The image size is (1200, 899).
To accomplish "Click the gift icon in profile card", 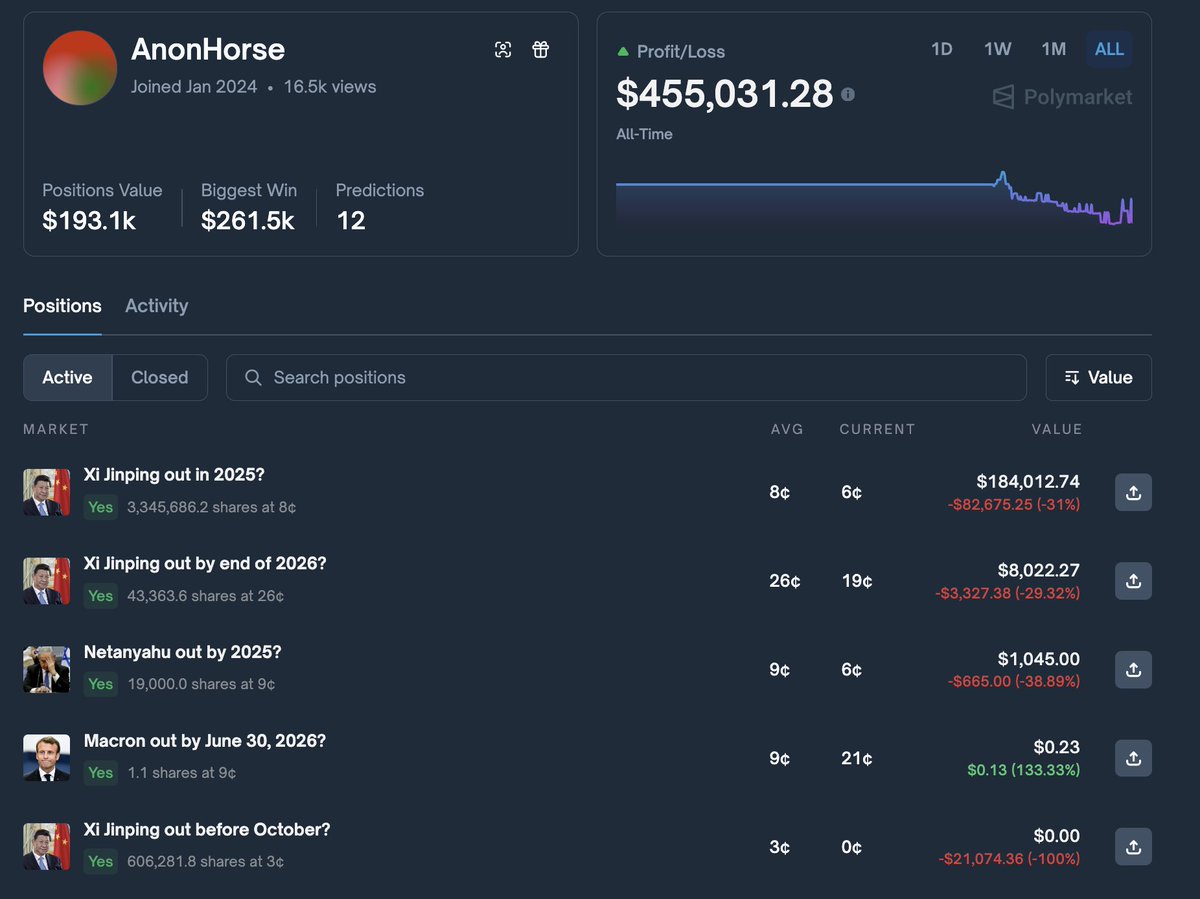I will 541,50.
